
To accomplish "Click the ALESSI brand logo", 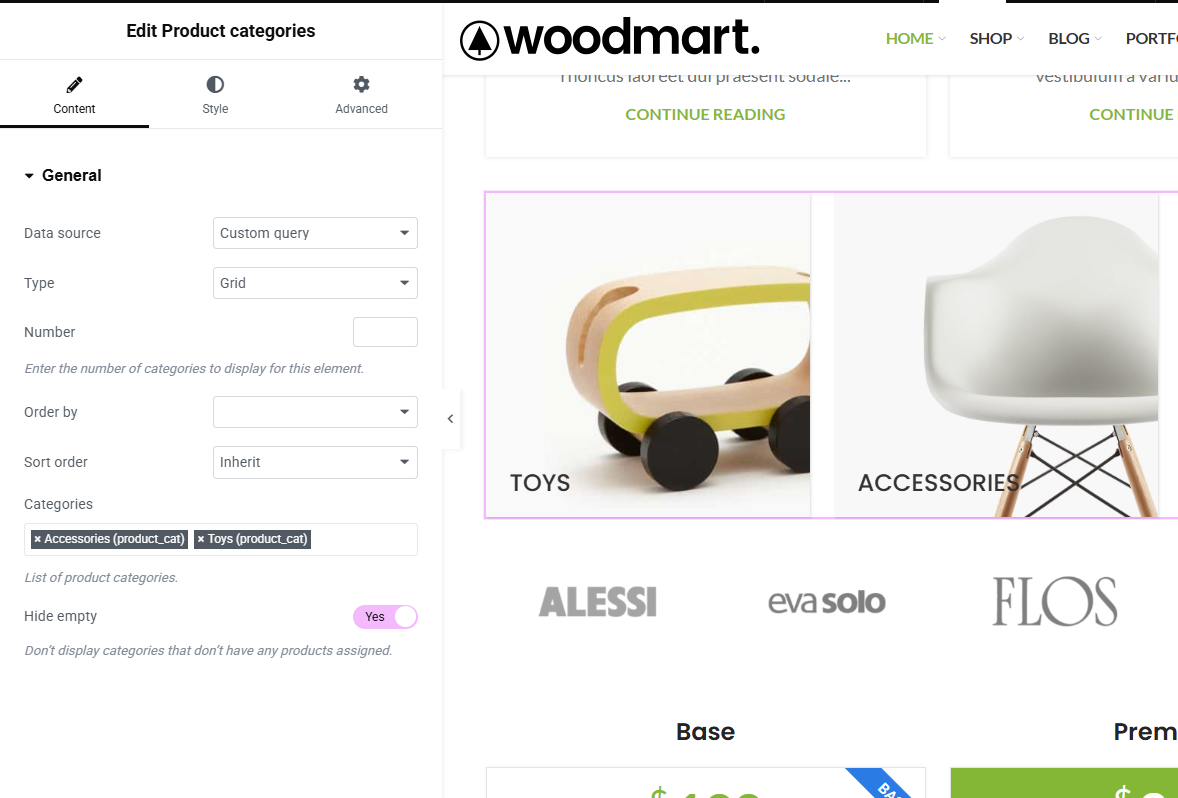I will (598, 602).
